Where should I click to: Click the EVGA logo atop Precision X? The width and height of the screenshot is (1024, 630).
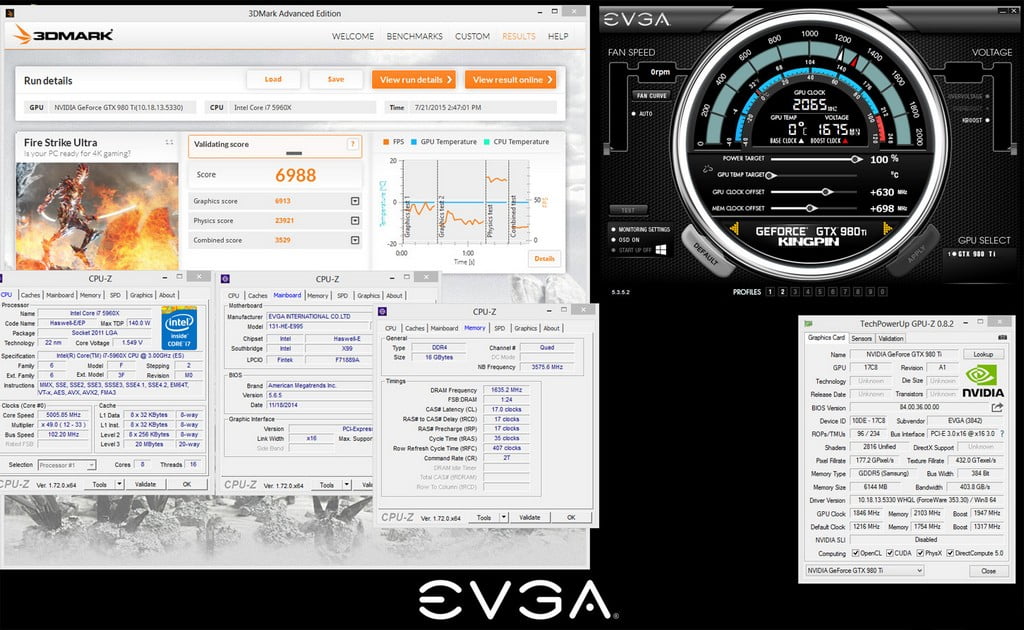(x=633, y=17)
